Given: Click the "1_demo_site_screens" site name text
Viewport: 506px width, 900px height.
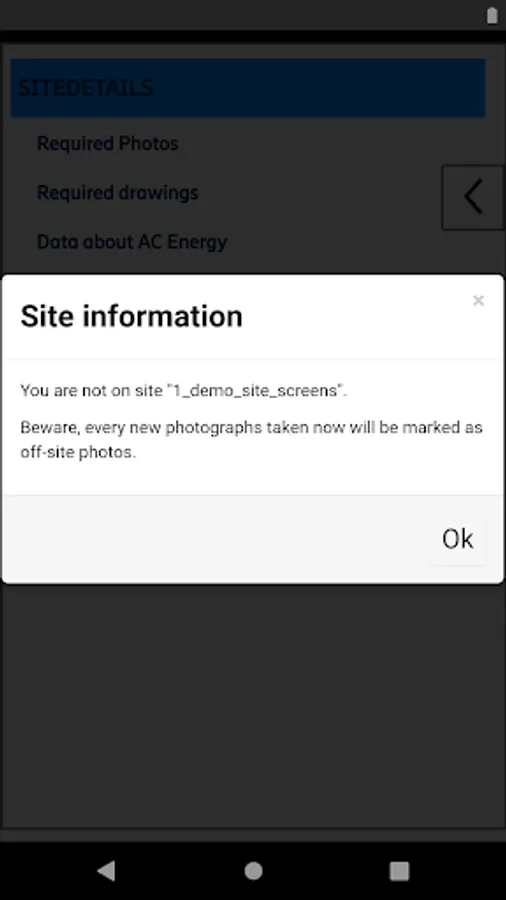Looking at the screenshot, I should 255,391.
